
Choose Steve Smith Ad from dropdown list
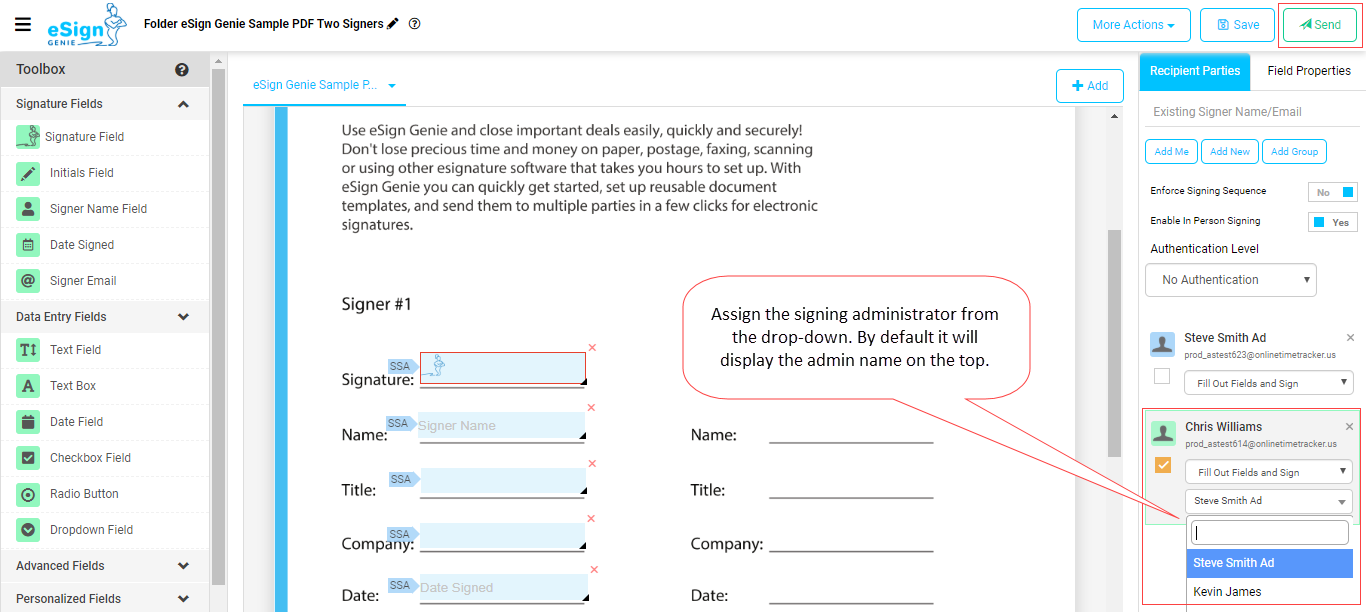click(x=1270, y=563)
